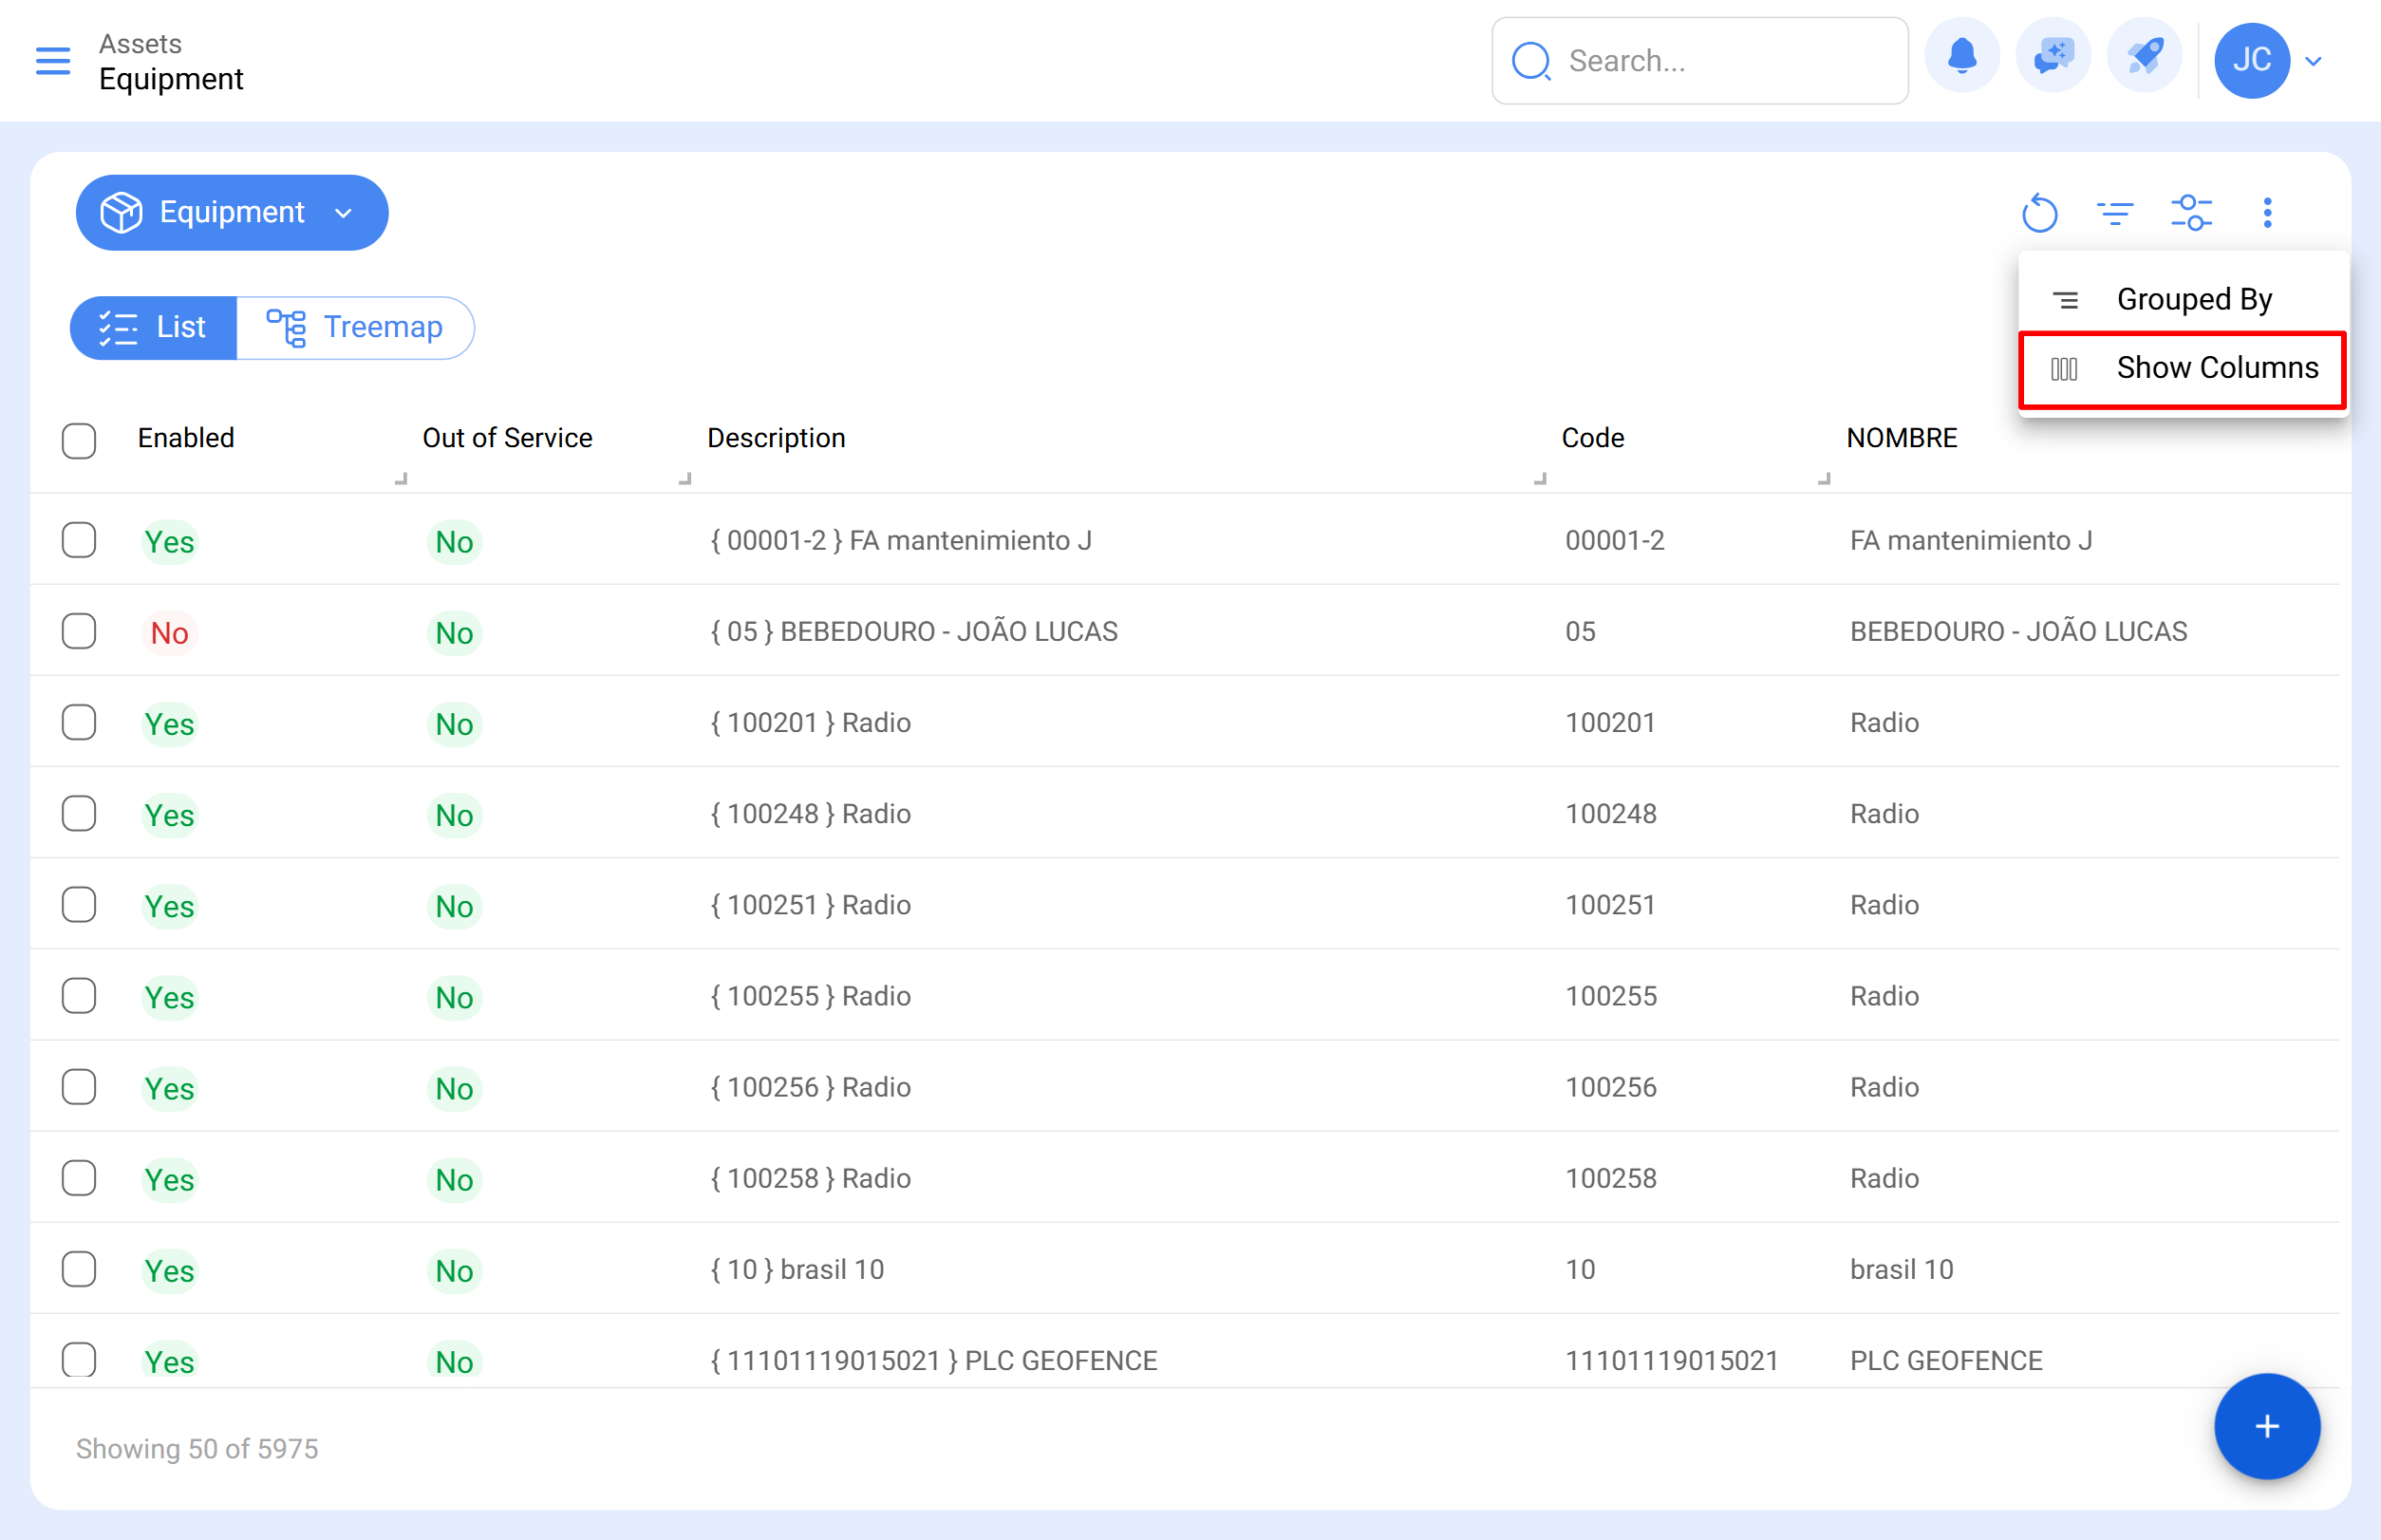Check the 100258 Radio row checkbox

pyautogui.click(x=79, y=1178)
